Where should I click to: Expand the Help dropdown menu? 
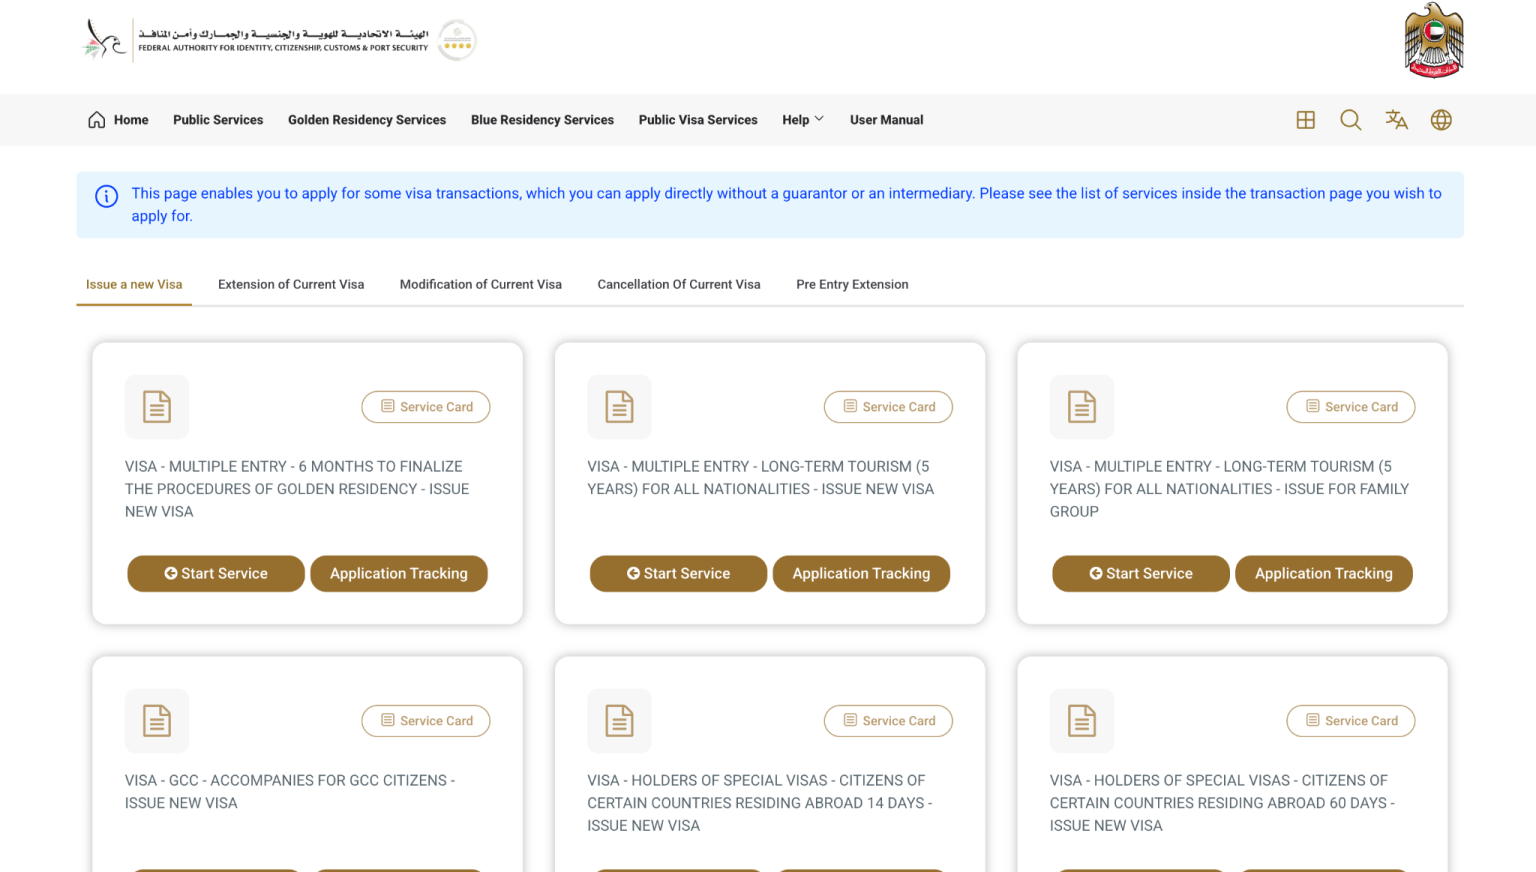pos(803,120)
